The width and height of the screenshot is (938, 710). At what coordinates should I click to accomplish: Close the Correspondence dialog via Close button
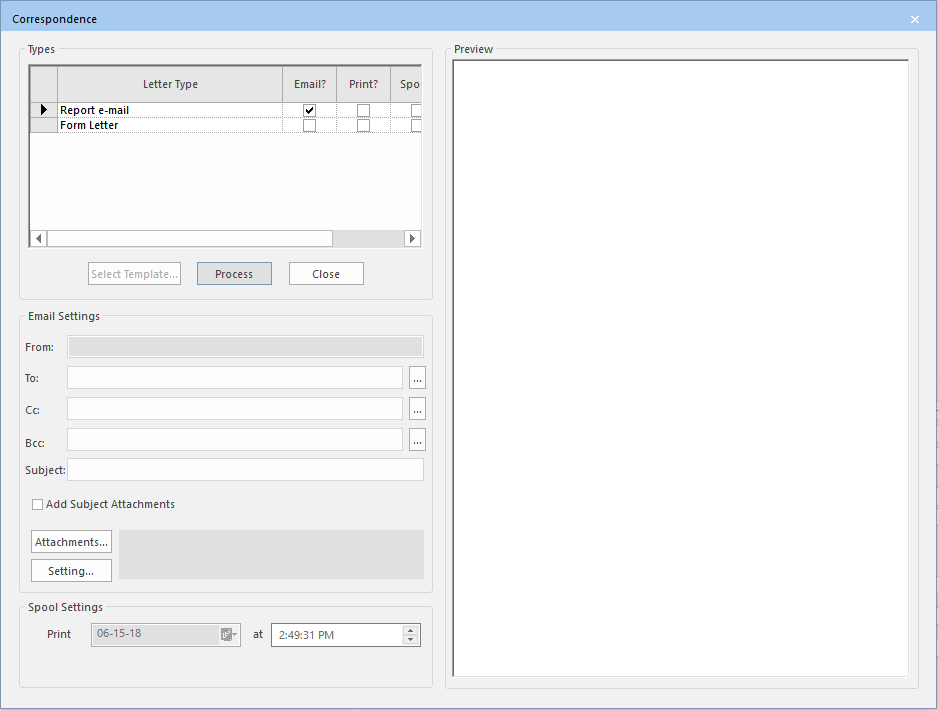[326, 273]
